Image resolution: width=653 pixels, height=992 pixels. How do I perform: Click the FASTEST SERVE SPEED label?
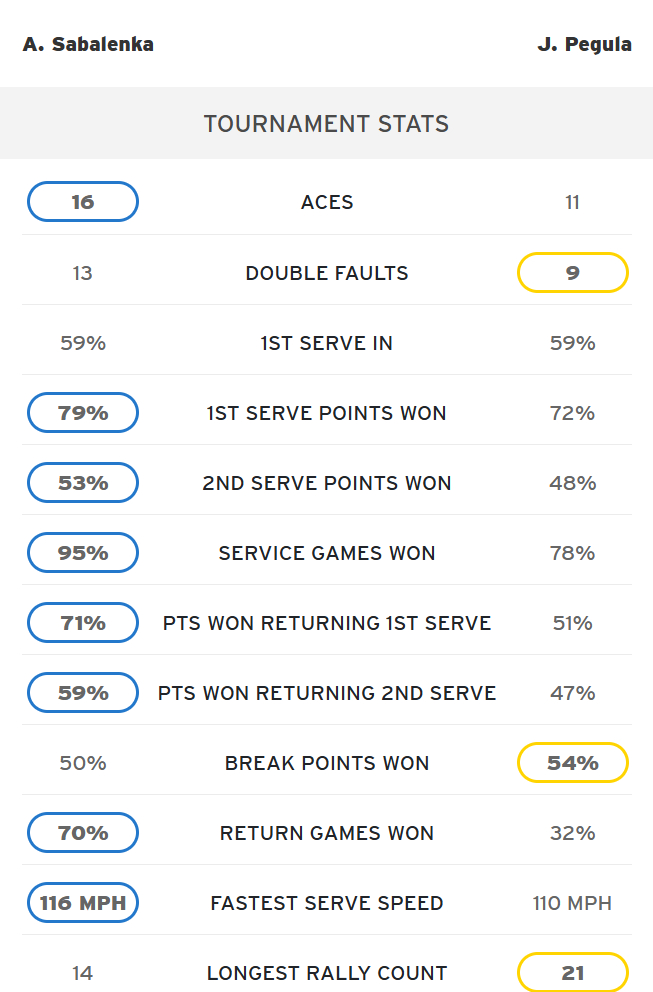pyautogui.click(x=326, y=903)
